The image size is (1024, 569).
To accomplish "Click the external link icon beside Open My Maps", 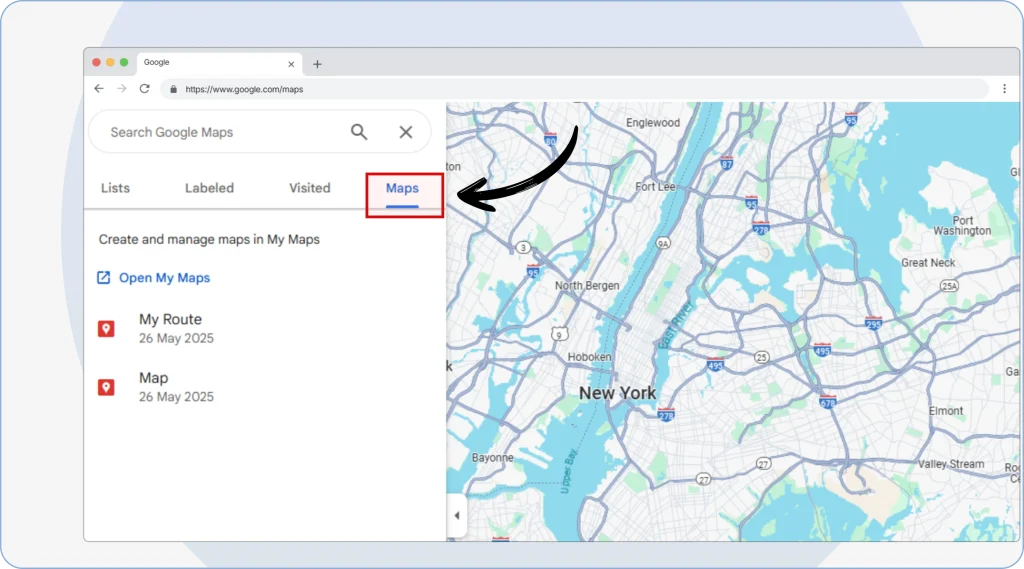I will tap(104, 278).
